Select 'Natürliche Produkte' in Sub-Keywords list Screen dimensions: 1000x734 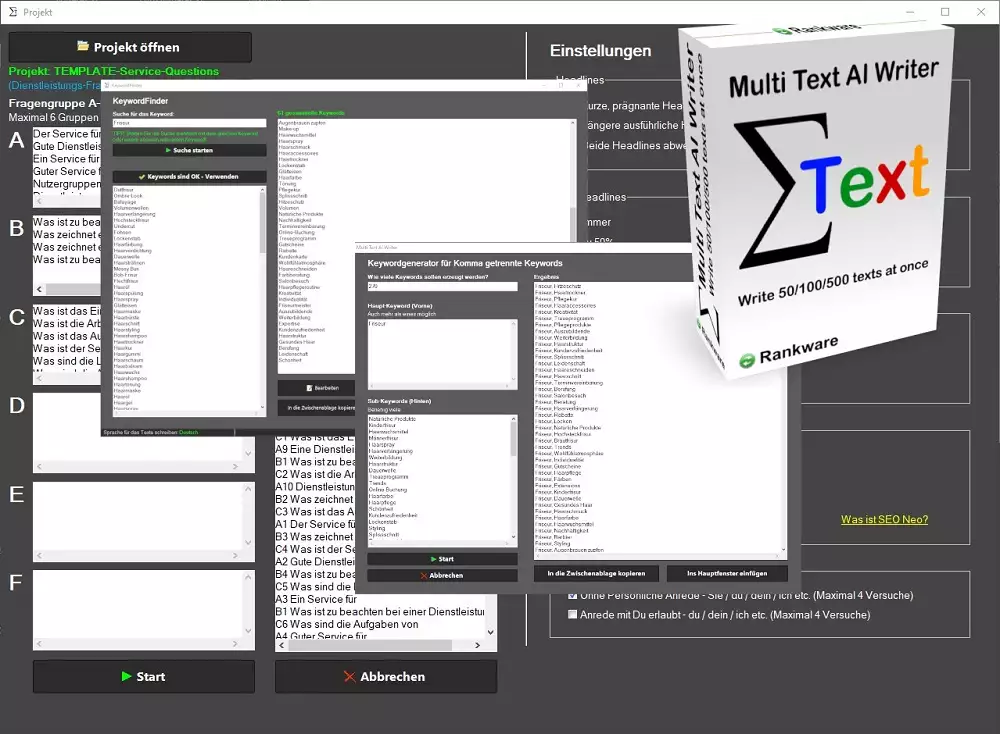click(392, 419)
